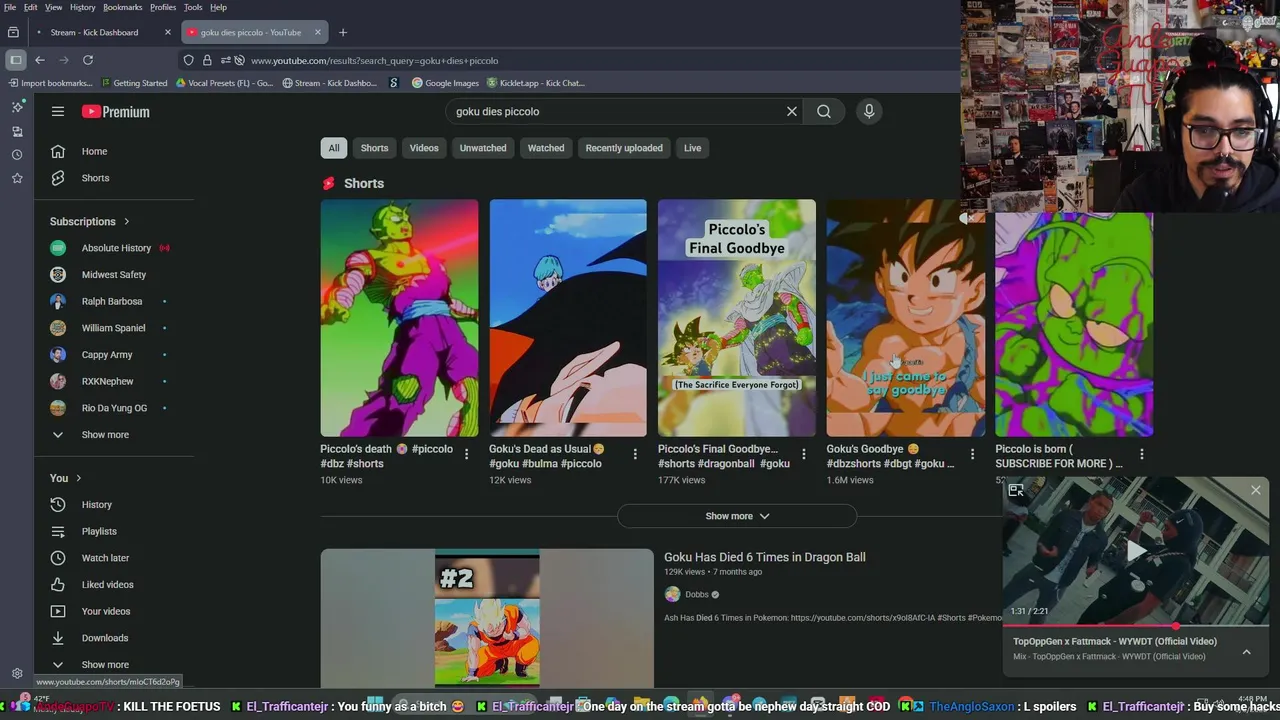Screen dimensions: 1280x720
Task: Expand the miniplayer queue chevron
Action: click(1246, 652)
